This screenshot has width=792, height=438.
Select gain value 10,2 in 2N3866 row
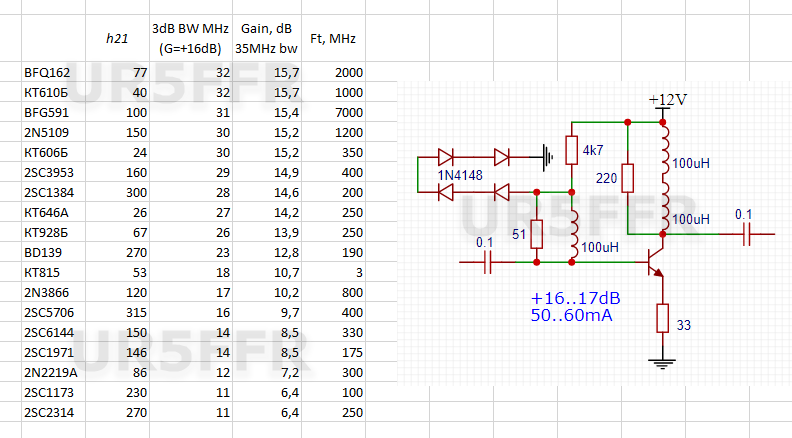(x=267, y=293)
